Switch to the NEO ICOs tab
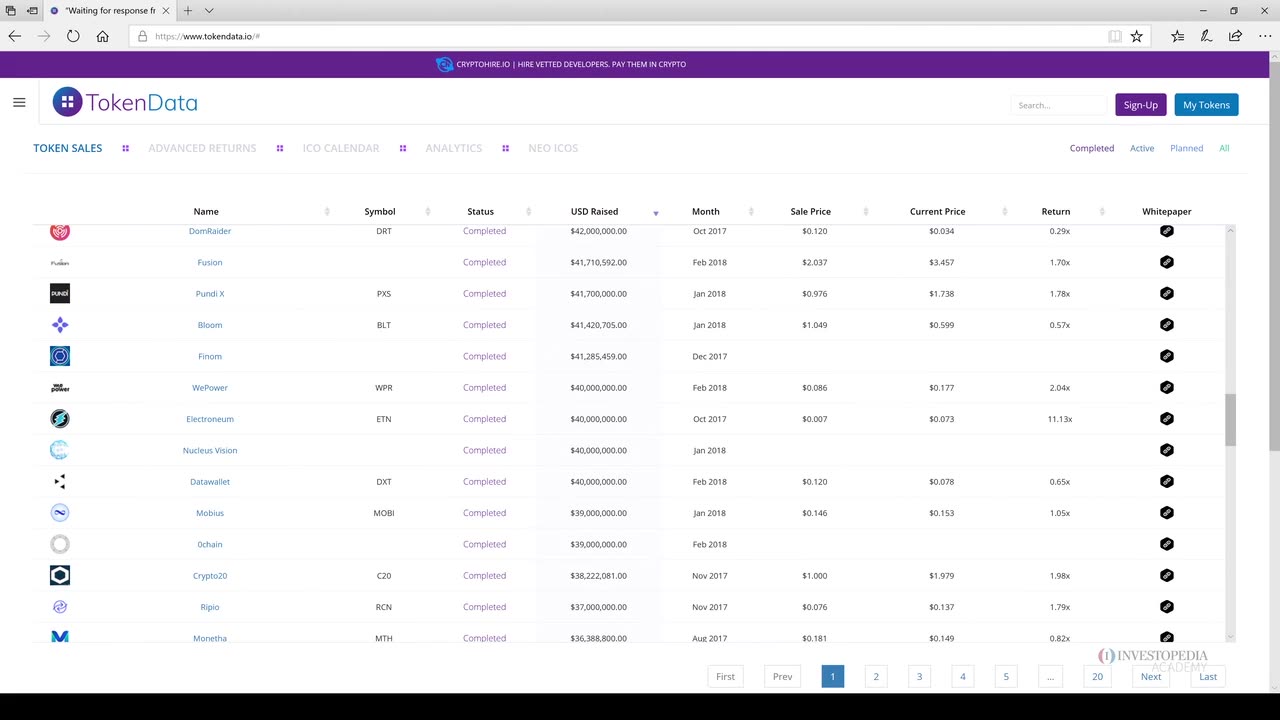 (x=553, y=148)
